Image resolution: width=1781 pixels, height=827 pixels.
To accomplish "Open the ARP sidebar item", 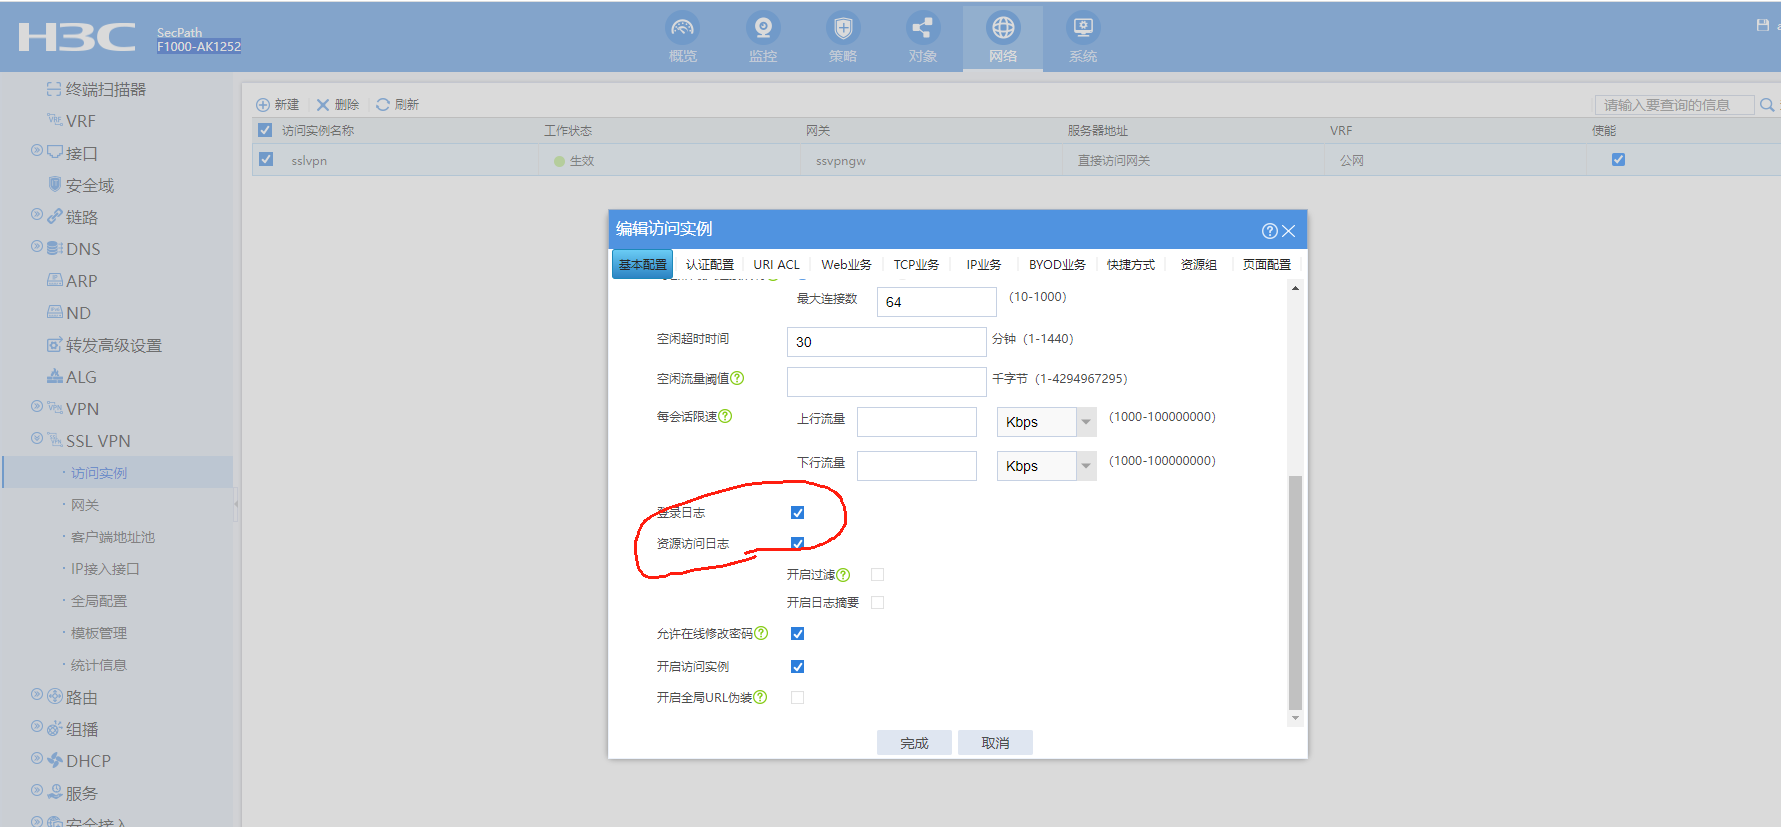I will point(72,281).
